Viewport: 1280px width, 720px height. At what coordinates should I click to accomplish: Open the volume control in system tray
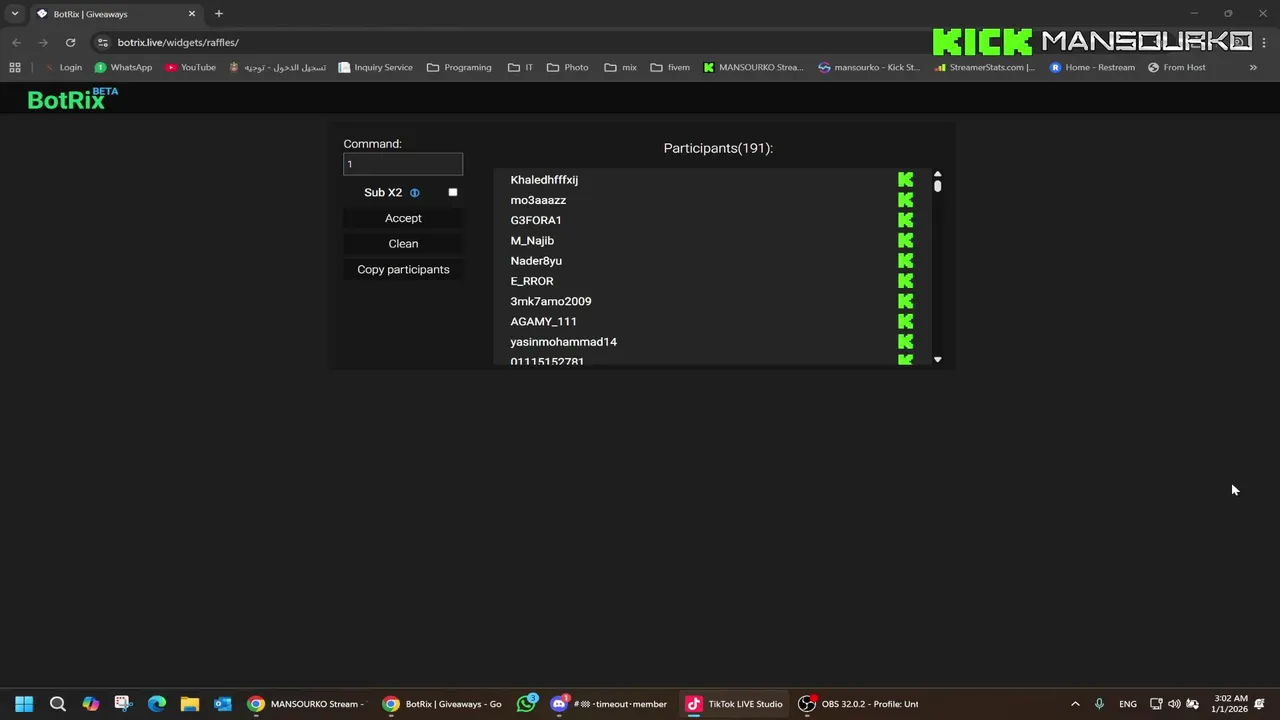pyautogui.click(x=1174, y=704)
